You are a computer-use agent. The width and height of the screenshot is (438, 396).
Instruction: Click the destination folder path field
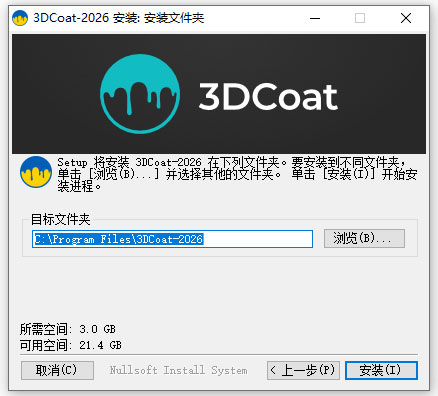172,239
